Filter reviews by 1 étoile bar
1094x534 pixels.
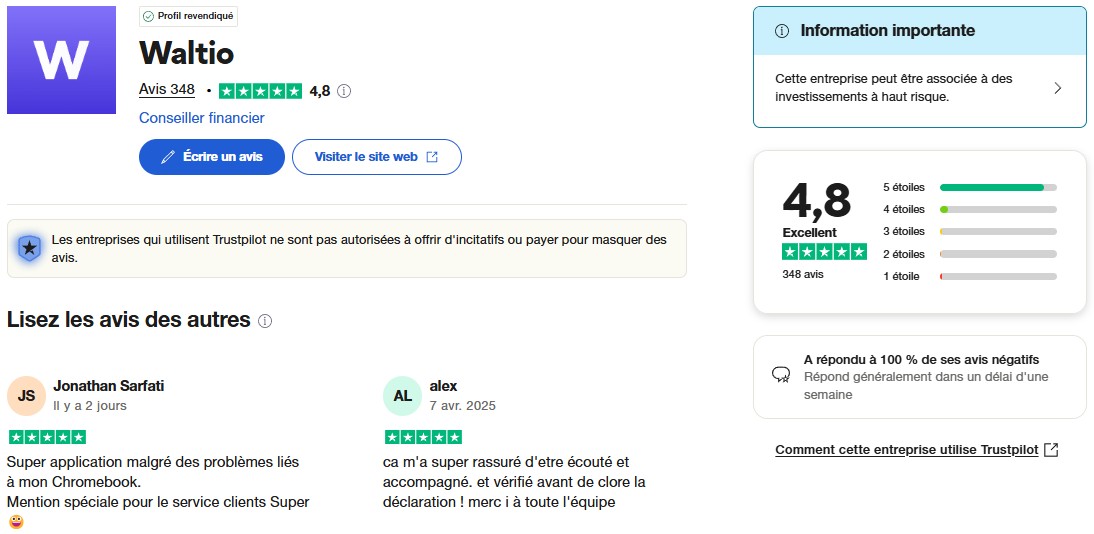(997, 276)
